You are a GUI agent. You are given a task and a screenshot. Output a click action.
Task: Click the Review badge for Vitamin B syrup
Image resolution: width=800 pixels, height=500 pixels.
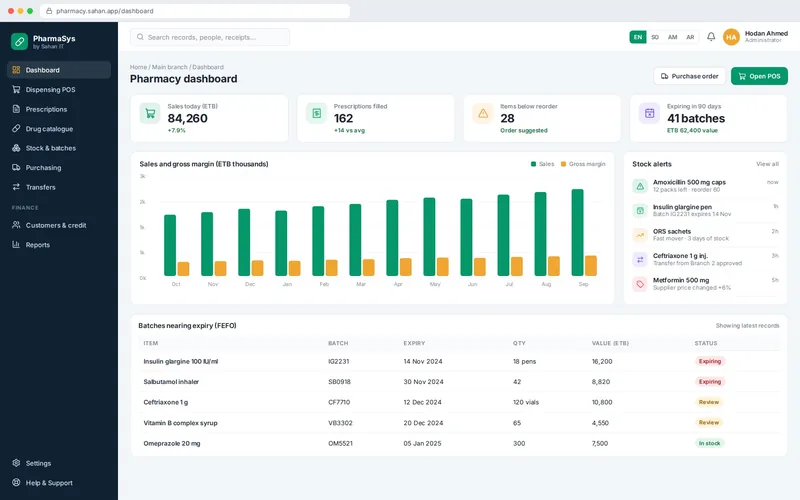709,422
